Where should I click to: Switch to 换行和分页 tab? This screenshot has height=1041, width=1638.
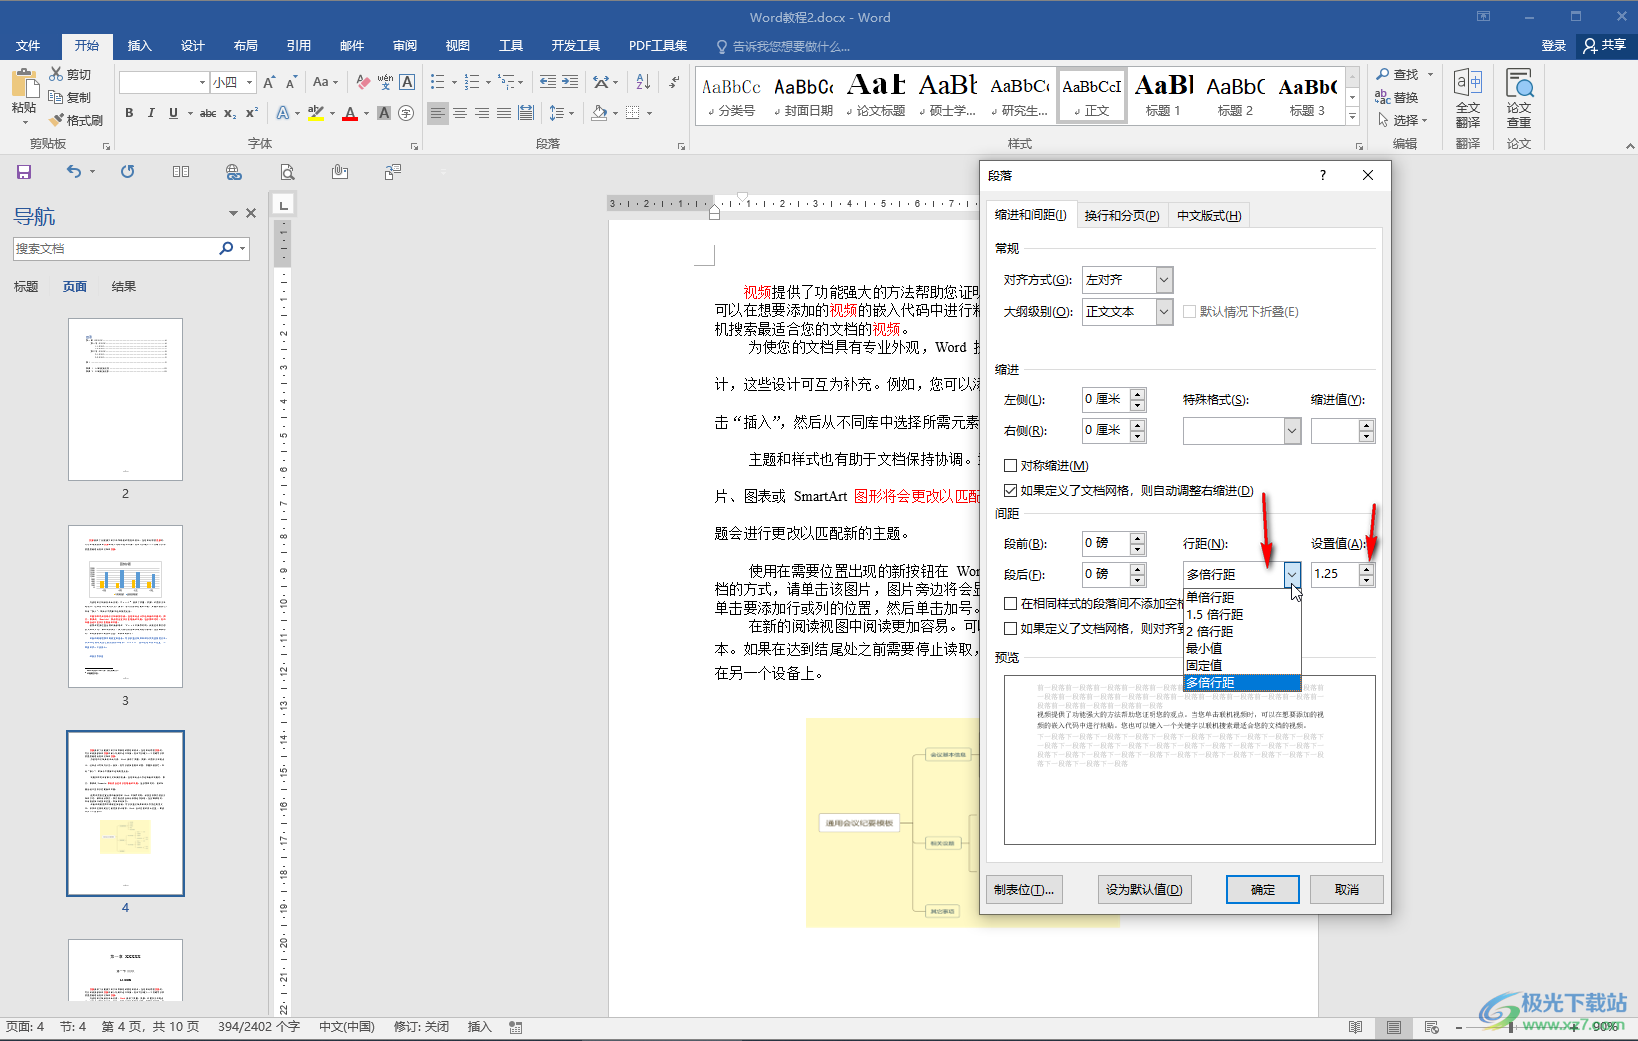[x=1121, y=215]
